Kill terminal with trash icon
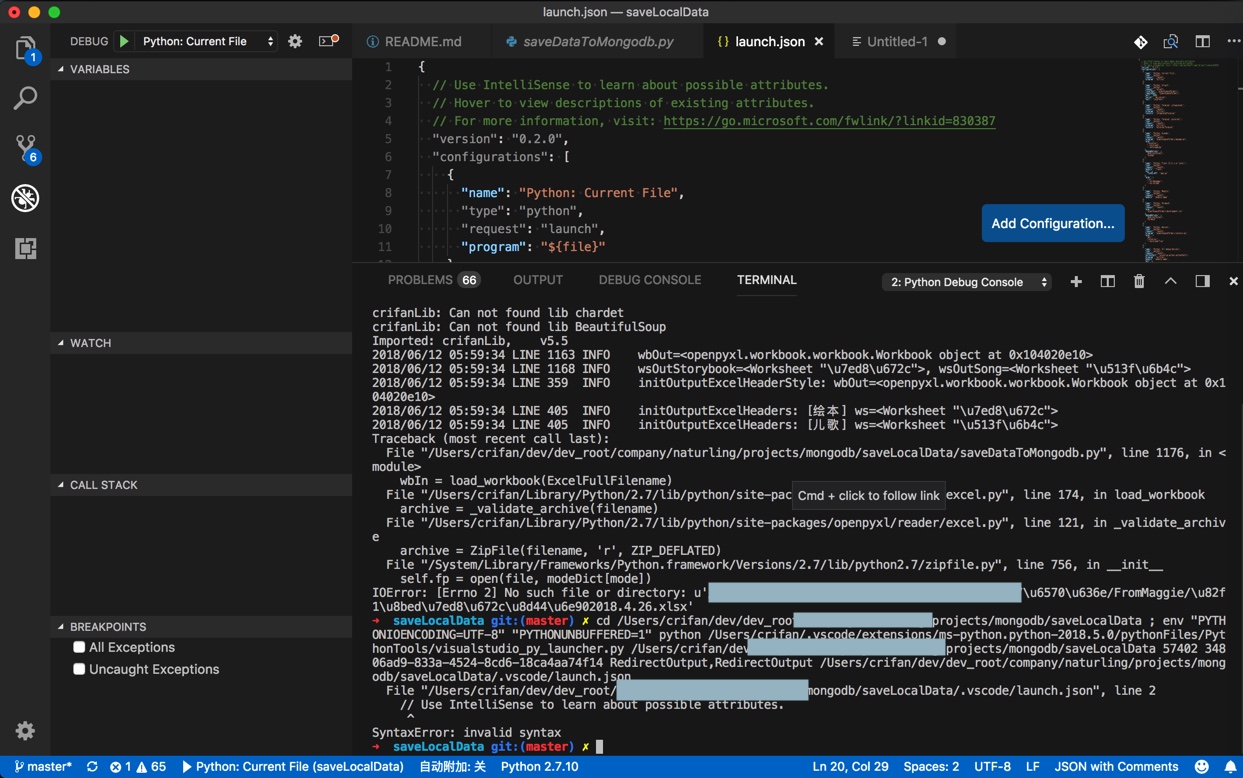Image resolution: width=1243 pixels, height=778 pixels. [1139, 281]
